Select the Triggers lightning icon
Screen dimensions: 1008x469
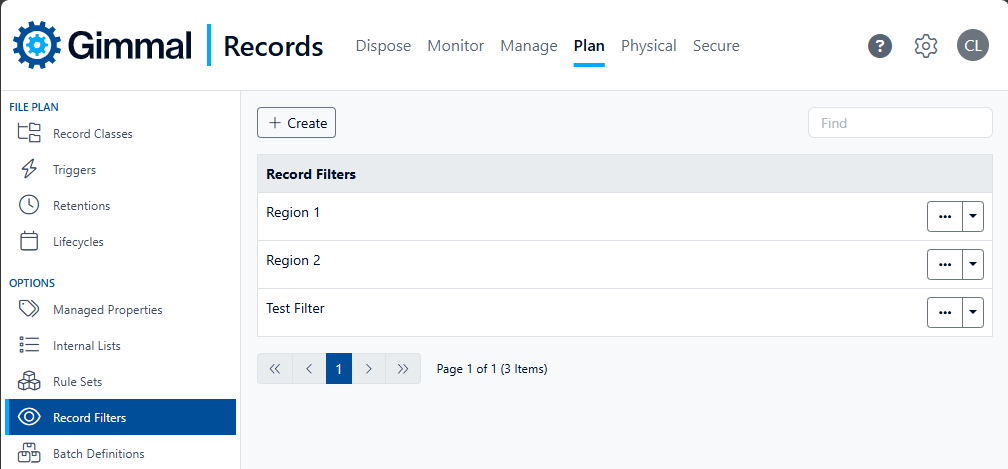coord(29,170)
